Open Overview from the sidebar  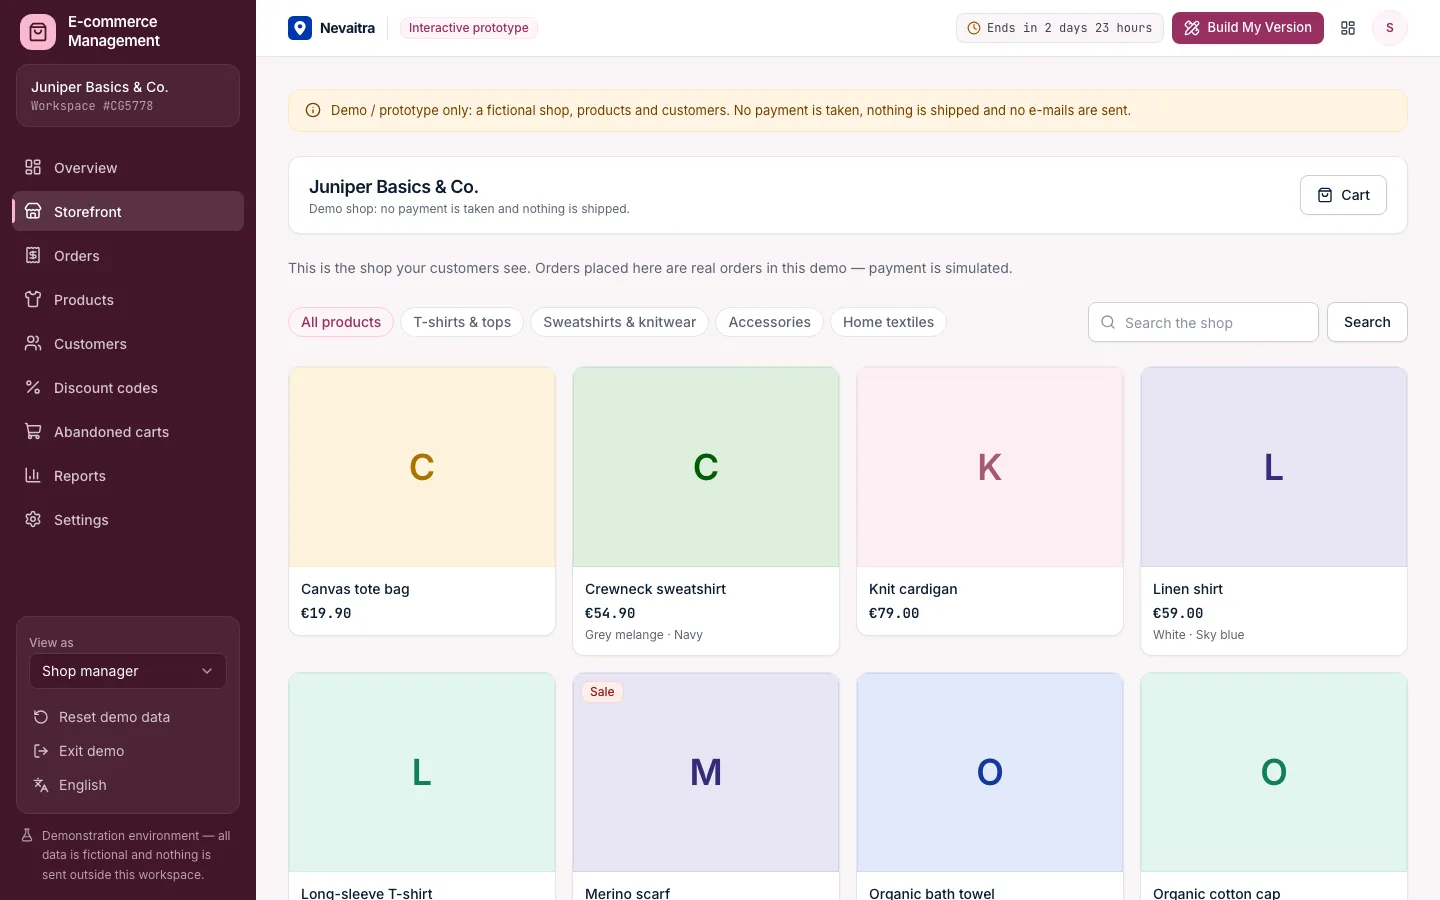coord(128,168)
